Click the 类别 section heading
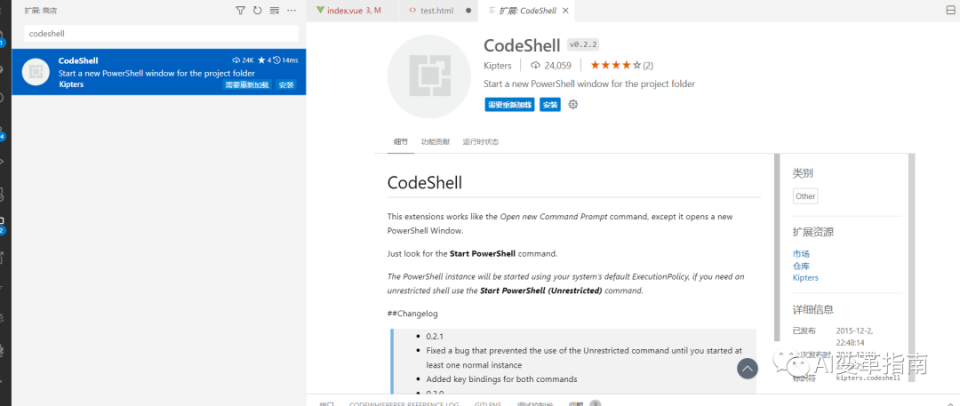 pos(803,173)
